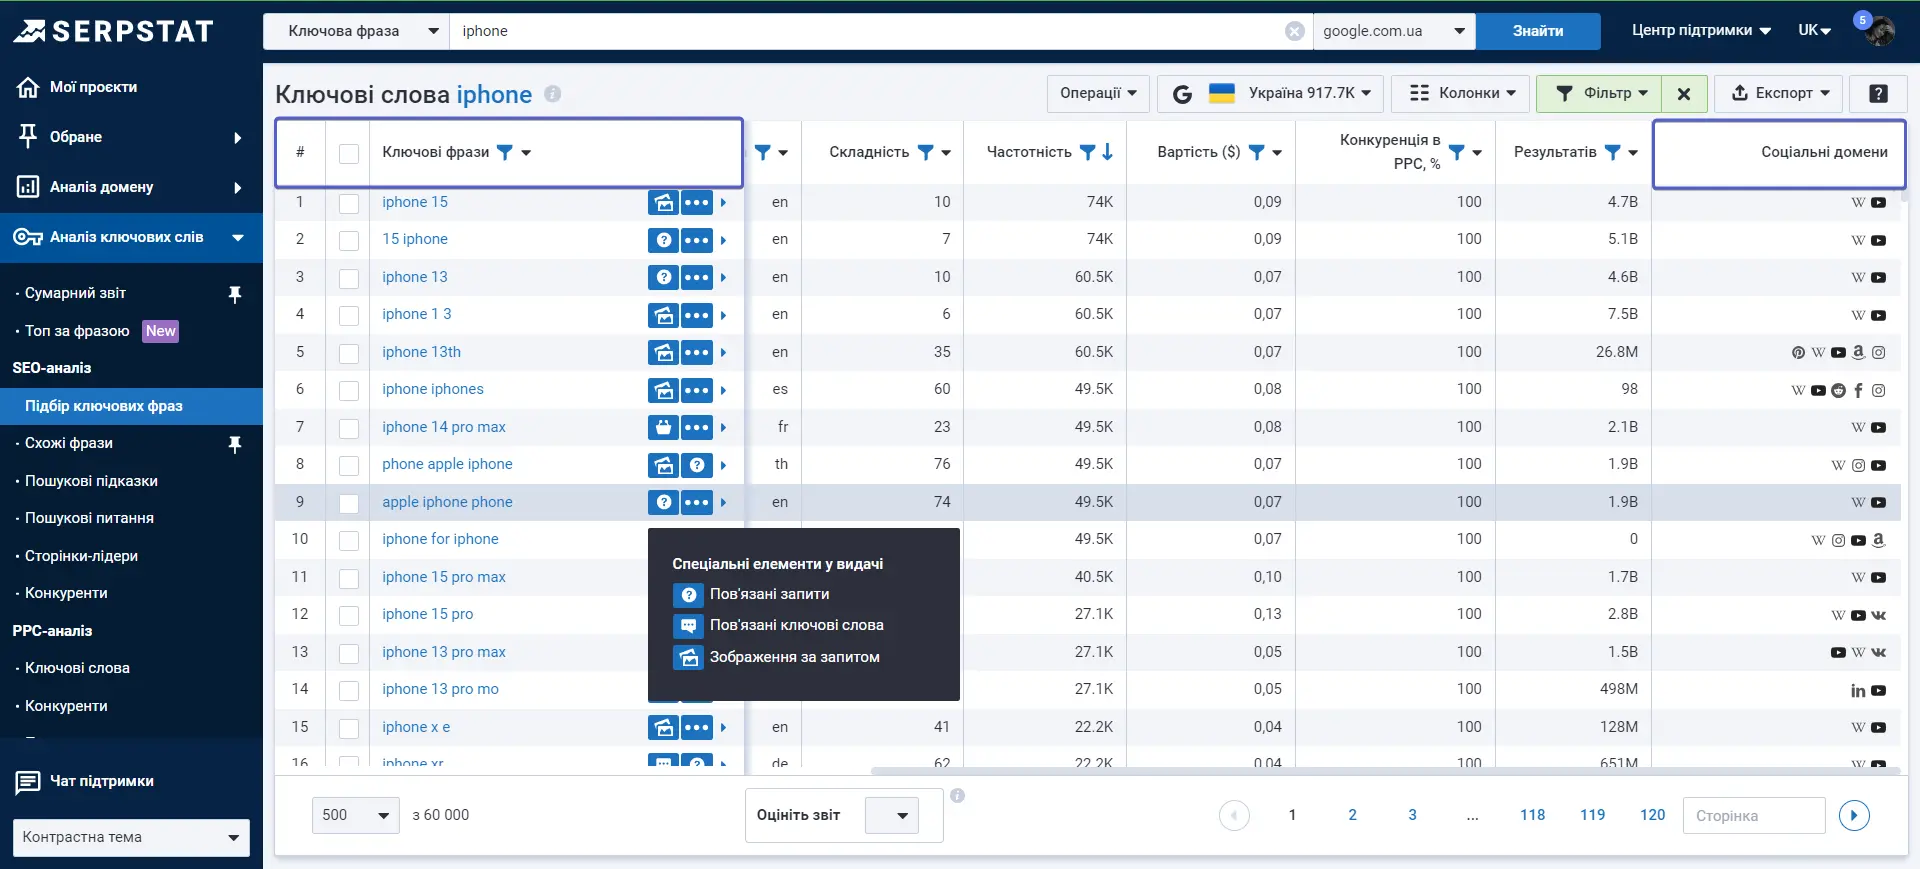The height and width of the screenshot is (869, 1920).
Task: Open the Оцініть звіт rating dropdown
Action: click(891, 815)
